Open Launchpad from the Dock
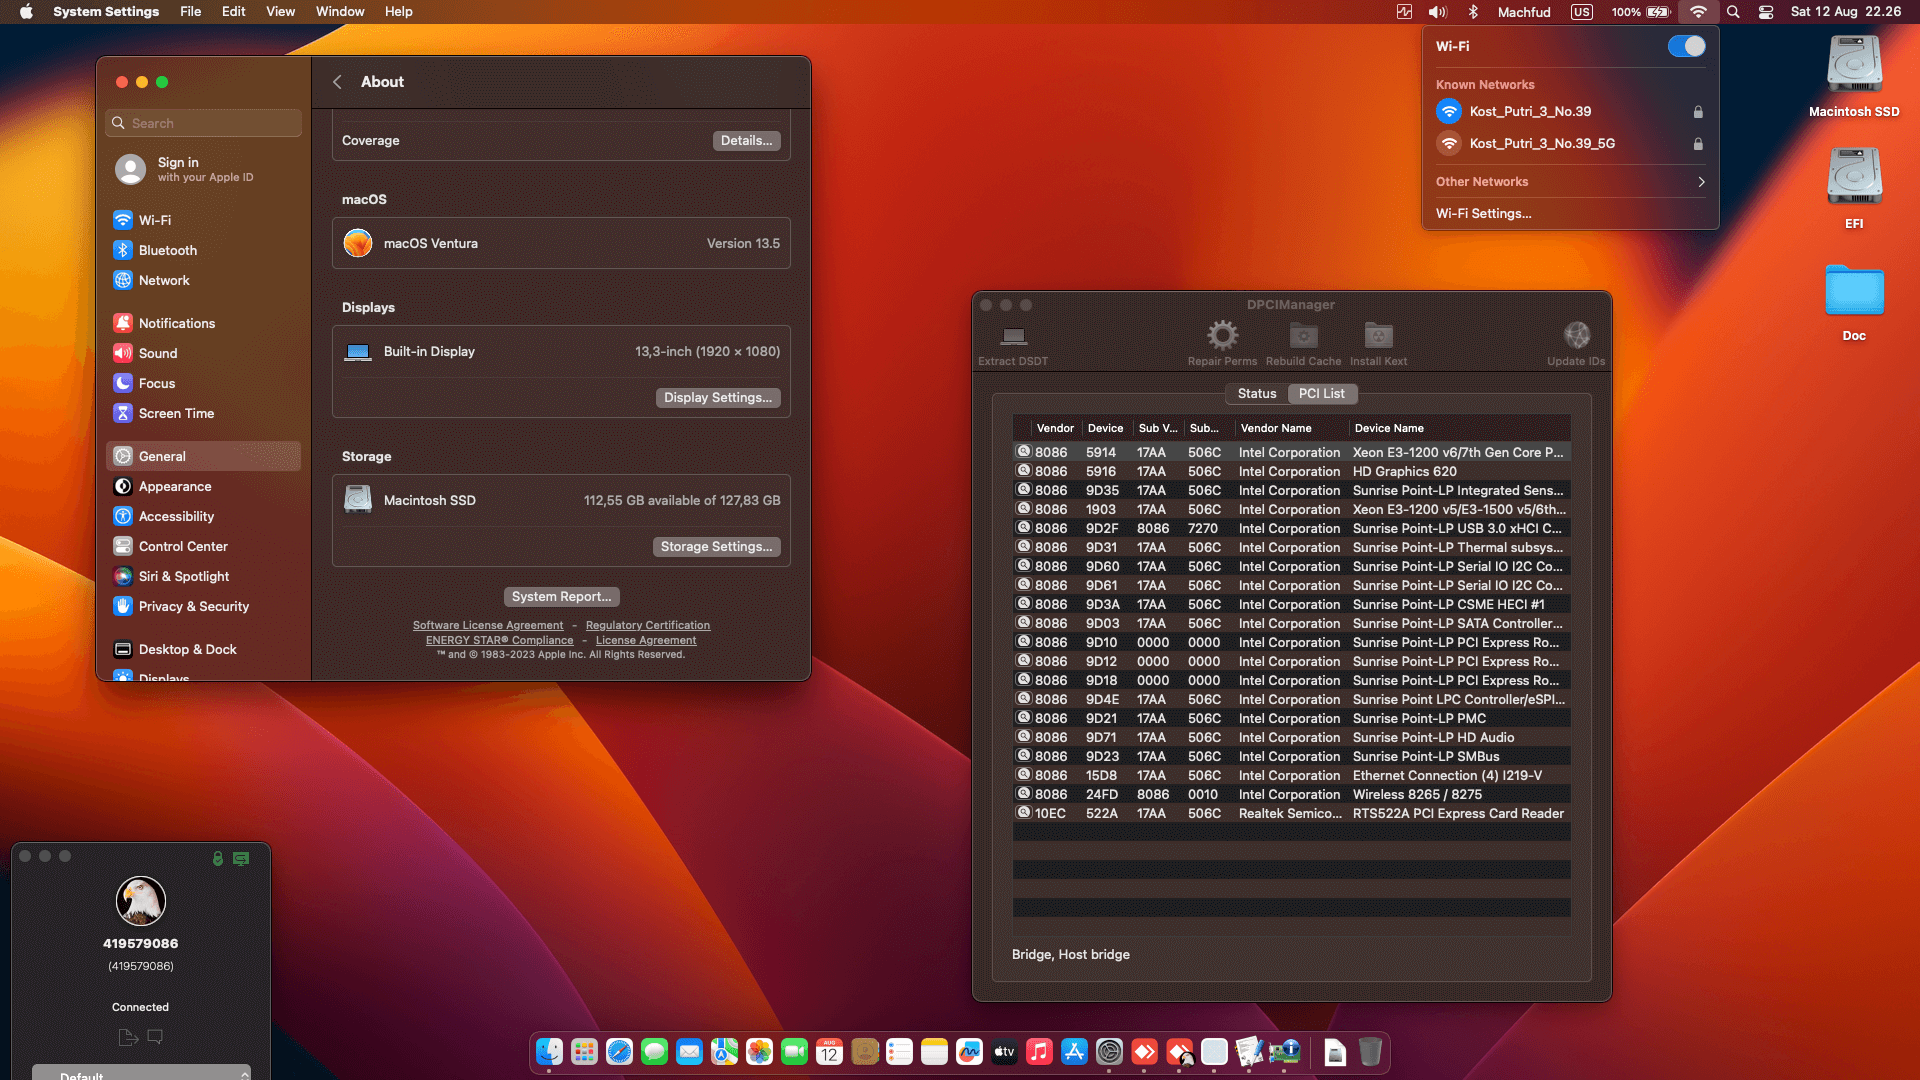This screenshot has width=1920, height=1080. coord(584,1052)
